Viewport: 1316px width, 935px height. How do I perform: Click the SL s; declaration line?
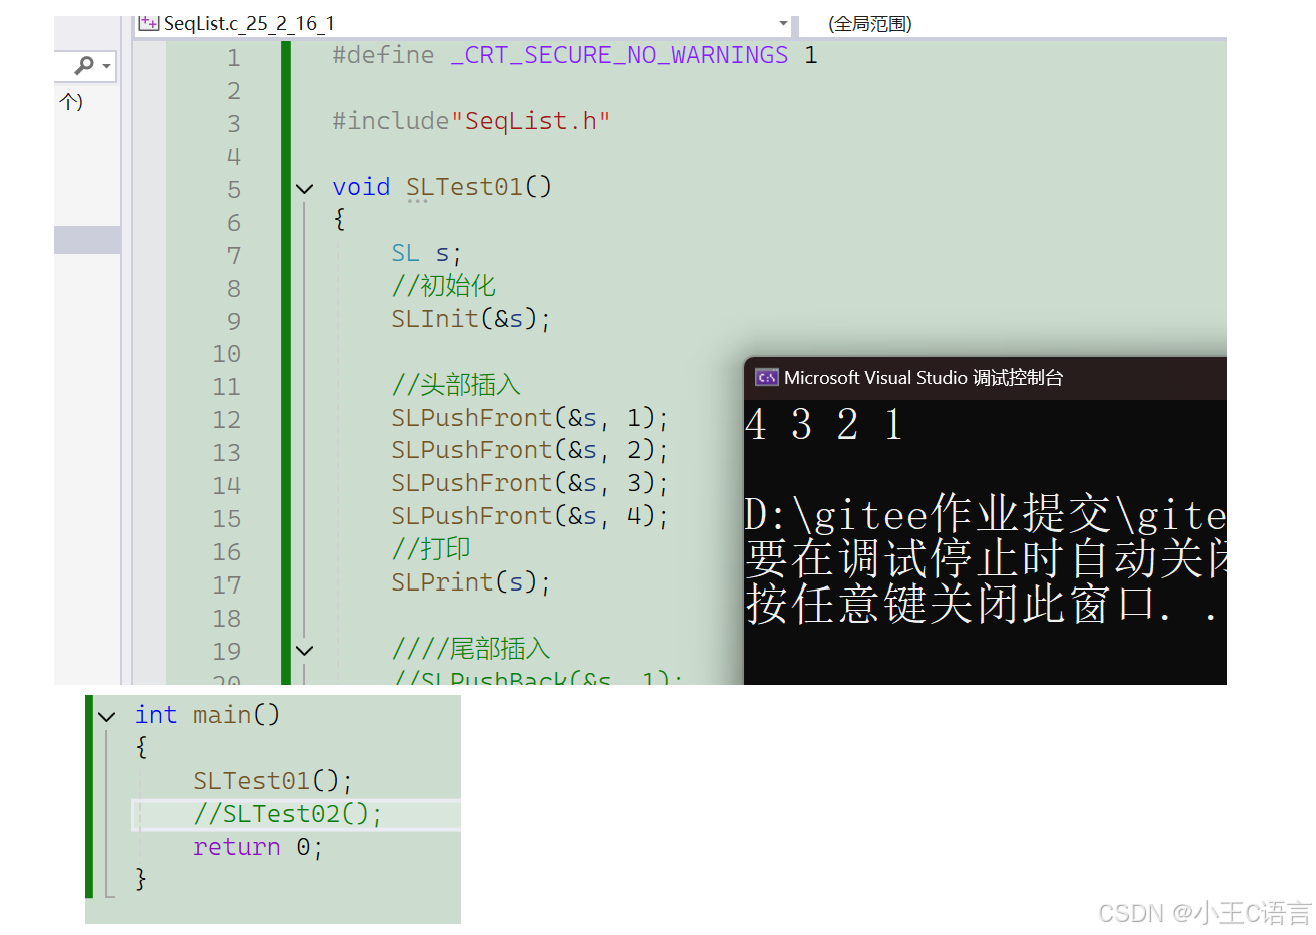426,253
